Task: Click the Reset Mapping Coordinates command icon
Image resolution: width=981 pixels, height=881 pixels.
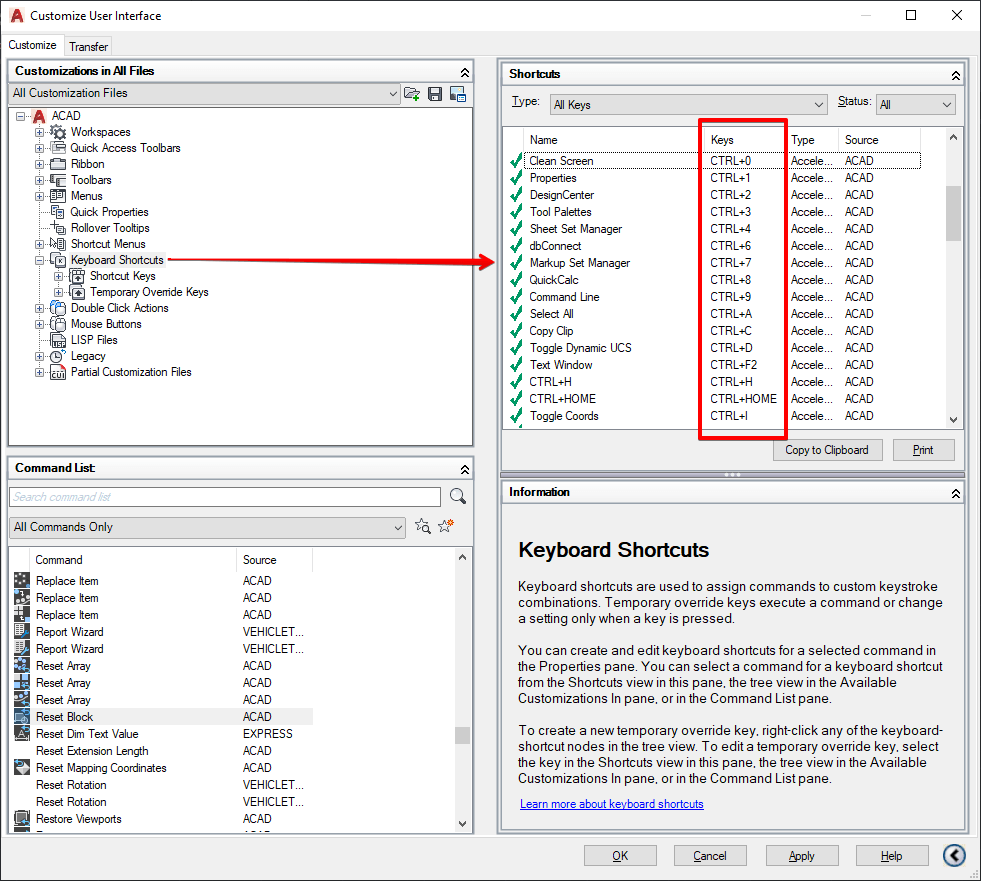Action: [x=22, y=767]
